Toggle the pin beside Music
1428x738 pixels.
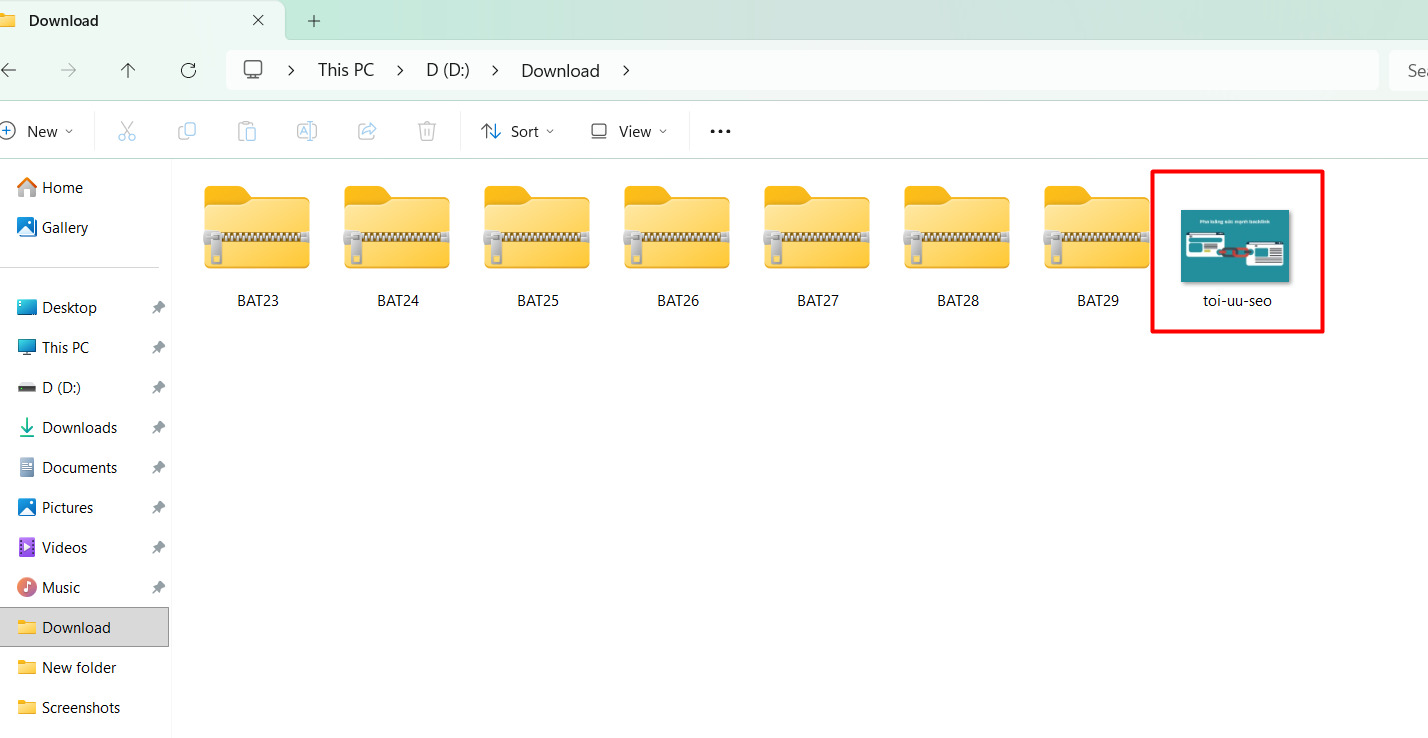point(158,588)
